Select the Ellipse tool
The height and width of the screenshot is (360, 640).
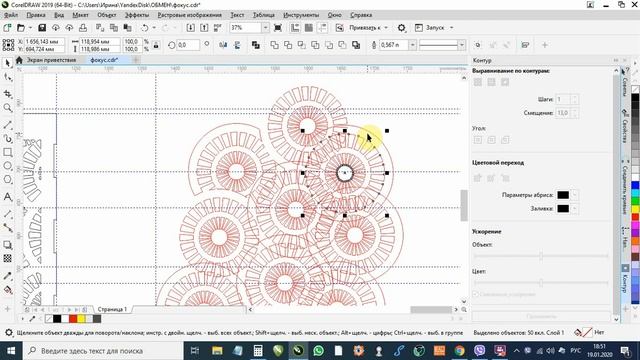(x=7, y=166)
